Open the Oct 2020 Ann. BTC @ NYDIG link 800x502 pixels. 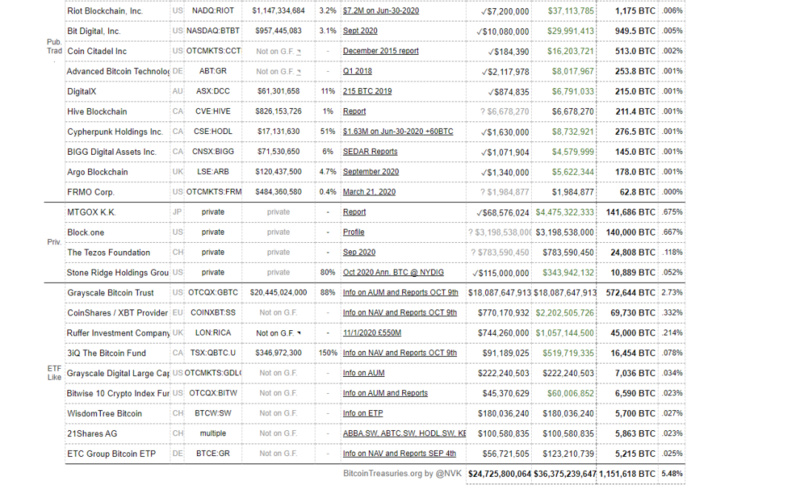(x=393, y=272)
